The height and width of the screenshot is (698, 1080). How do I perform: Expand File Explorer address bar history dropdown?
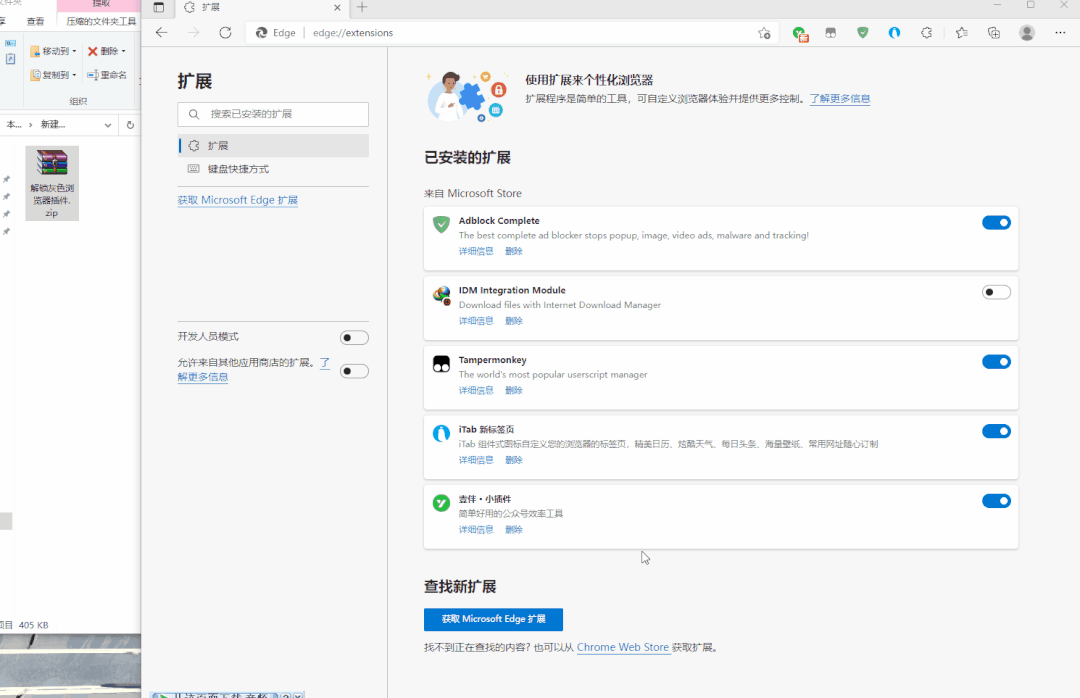tap(107, 125)
